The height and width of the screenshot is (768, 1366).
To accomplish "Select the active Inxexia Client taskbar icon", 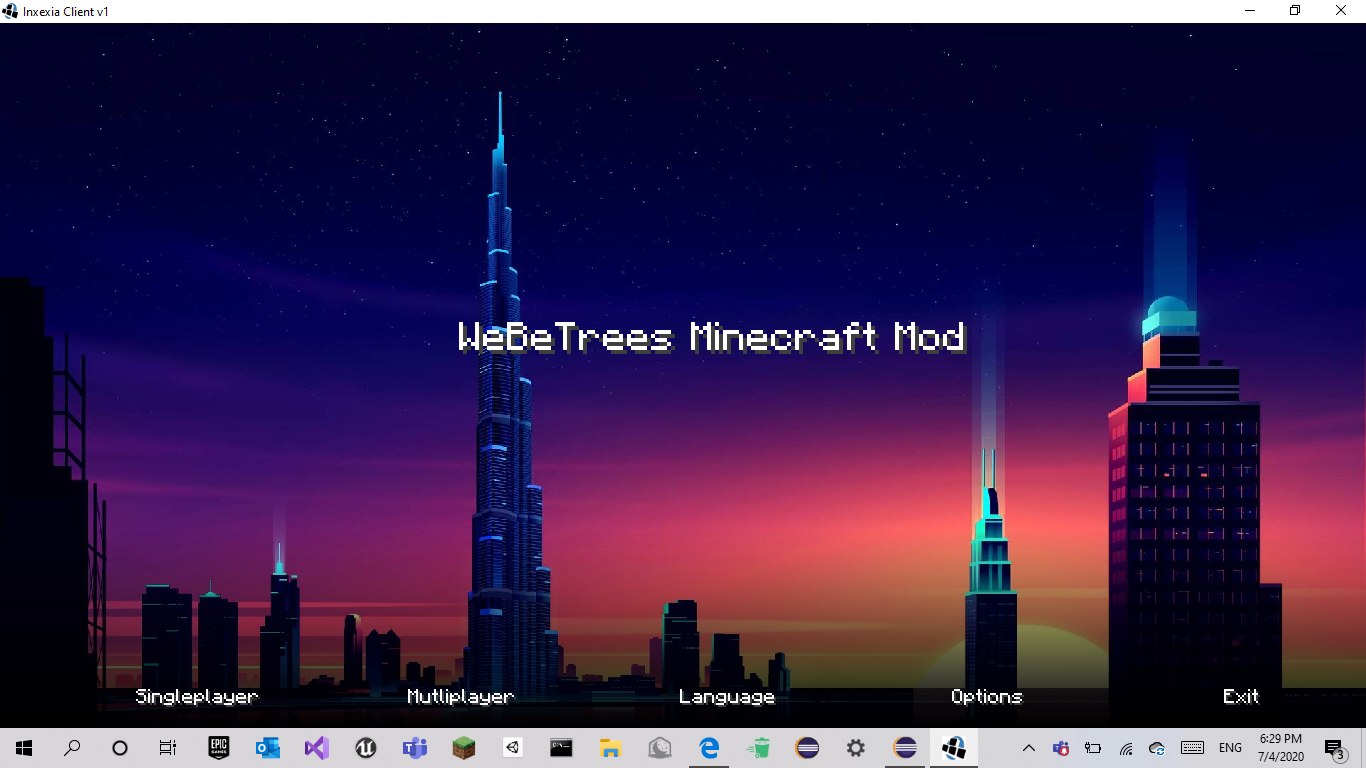I will (954, 748).
